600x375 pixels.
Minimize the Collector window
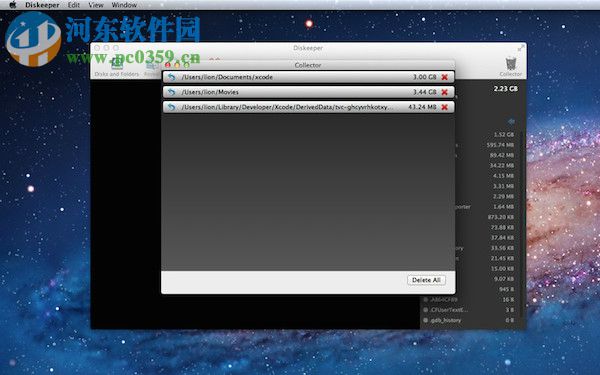point(177,65)
